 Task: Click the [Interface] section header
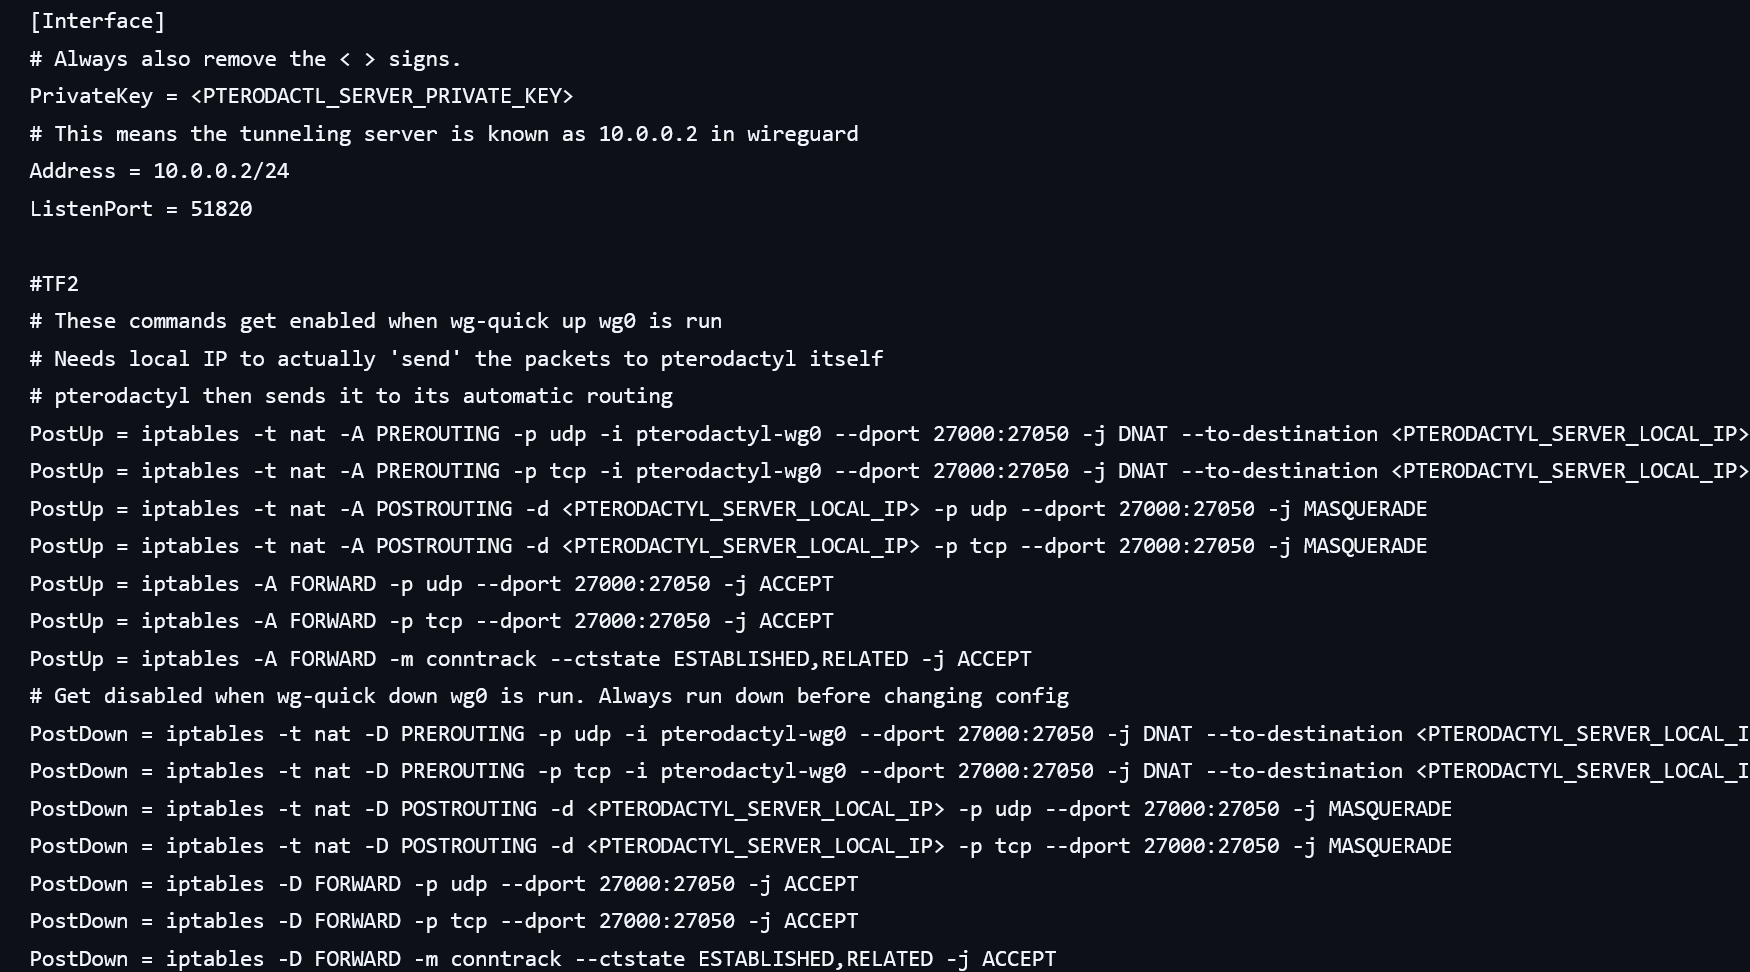[x=97, y=21]
